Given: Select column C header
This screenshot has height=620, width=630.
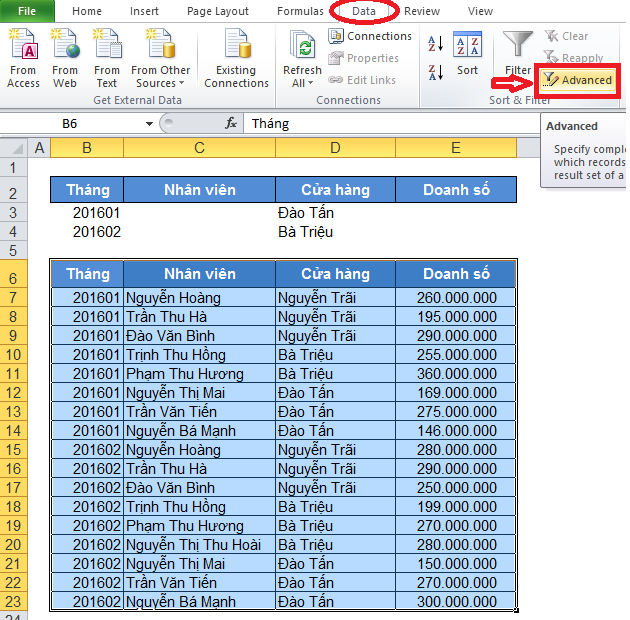Looking at the screenshot, I should pyautogui.click(x=199, y=148).
